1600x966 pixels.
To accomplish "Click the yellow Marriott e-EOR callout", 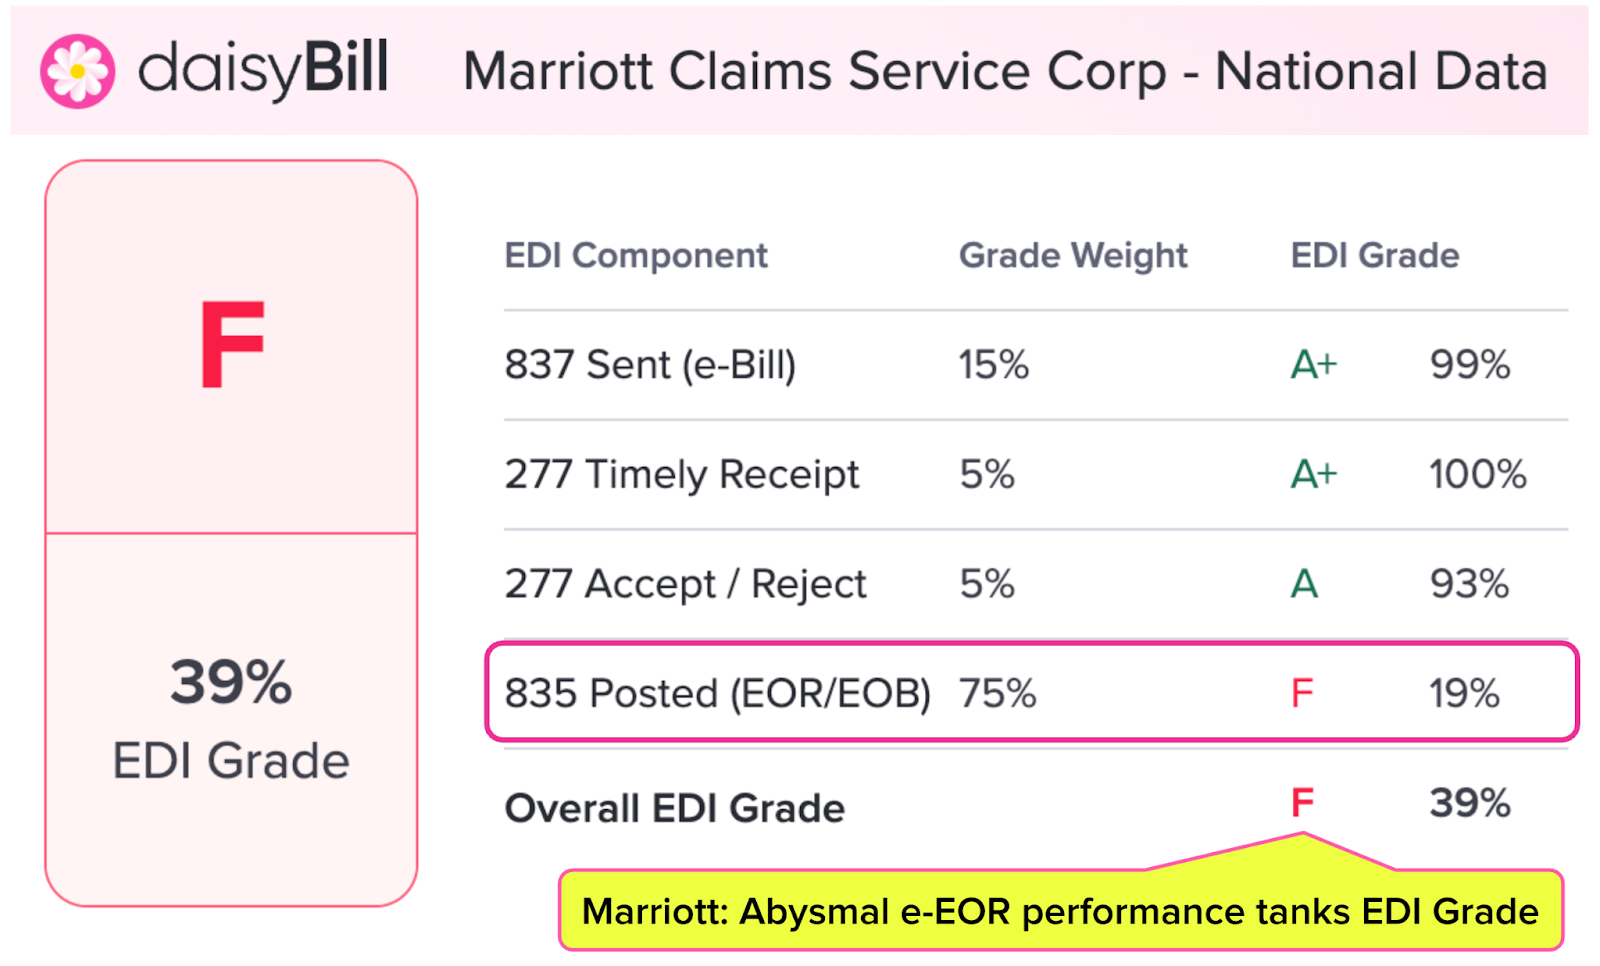I will tap(1060, 911).
